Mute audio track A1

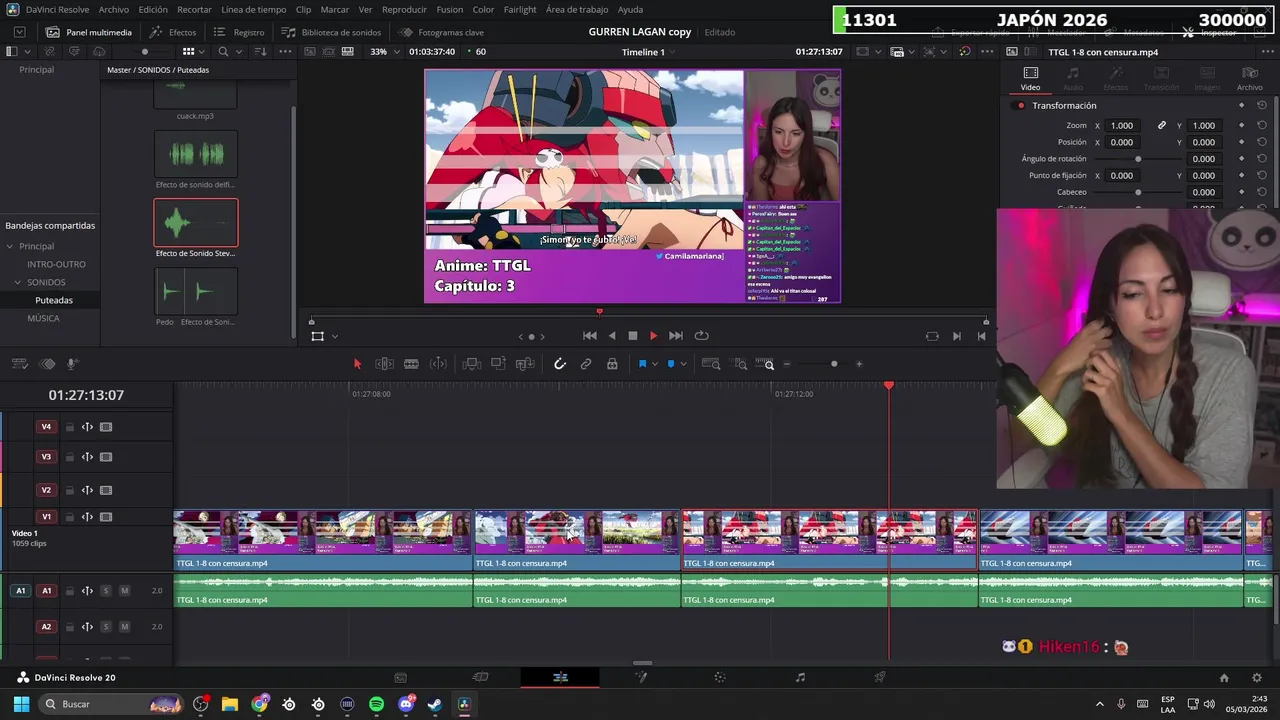click(x=124, y=591)
